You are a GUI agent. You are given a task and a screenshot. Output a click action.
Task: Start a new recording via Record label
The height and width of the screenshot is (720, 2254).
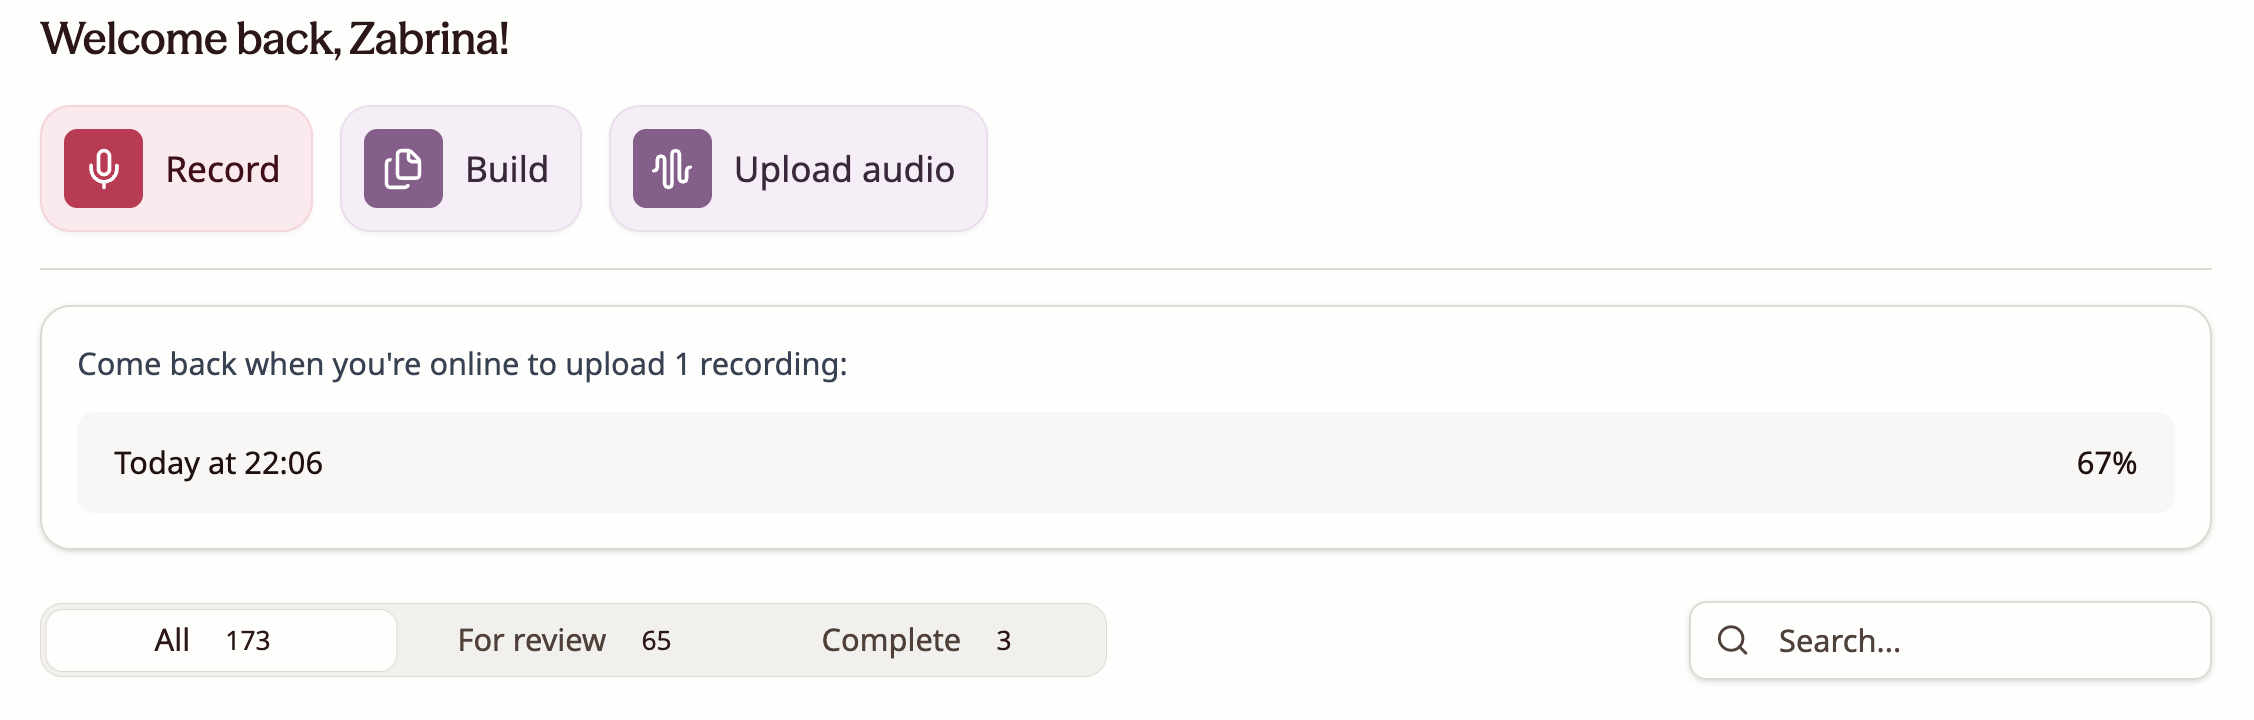pyautogui.click(x=222, y=170)
